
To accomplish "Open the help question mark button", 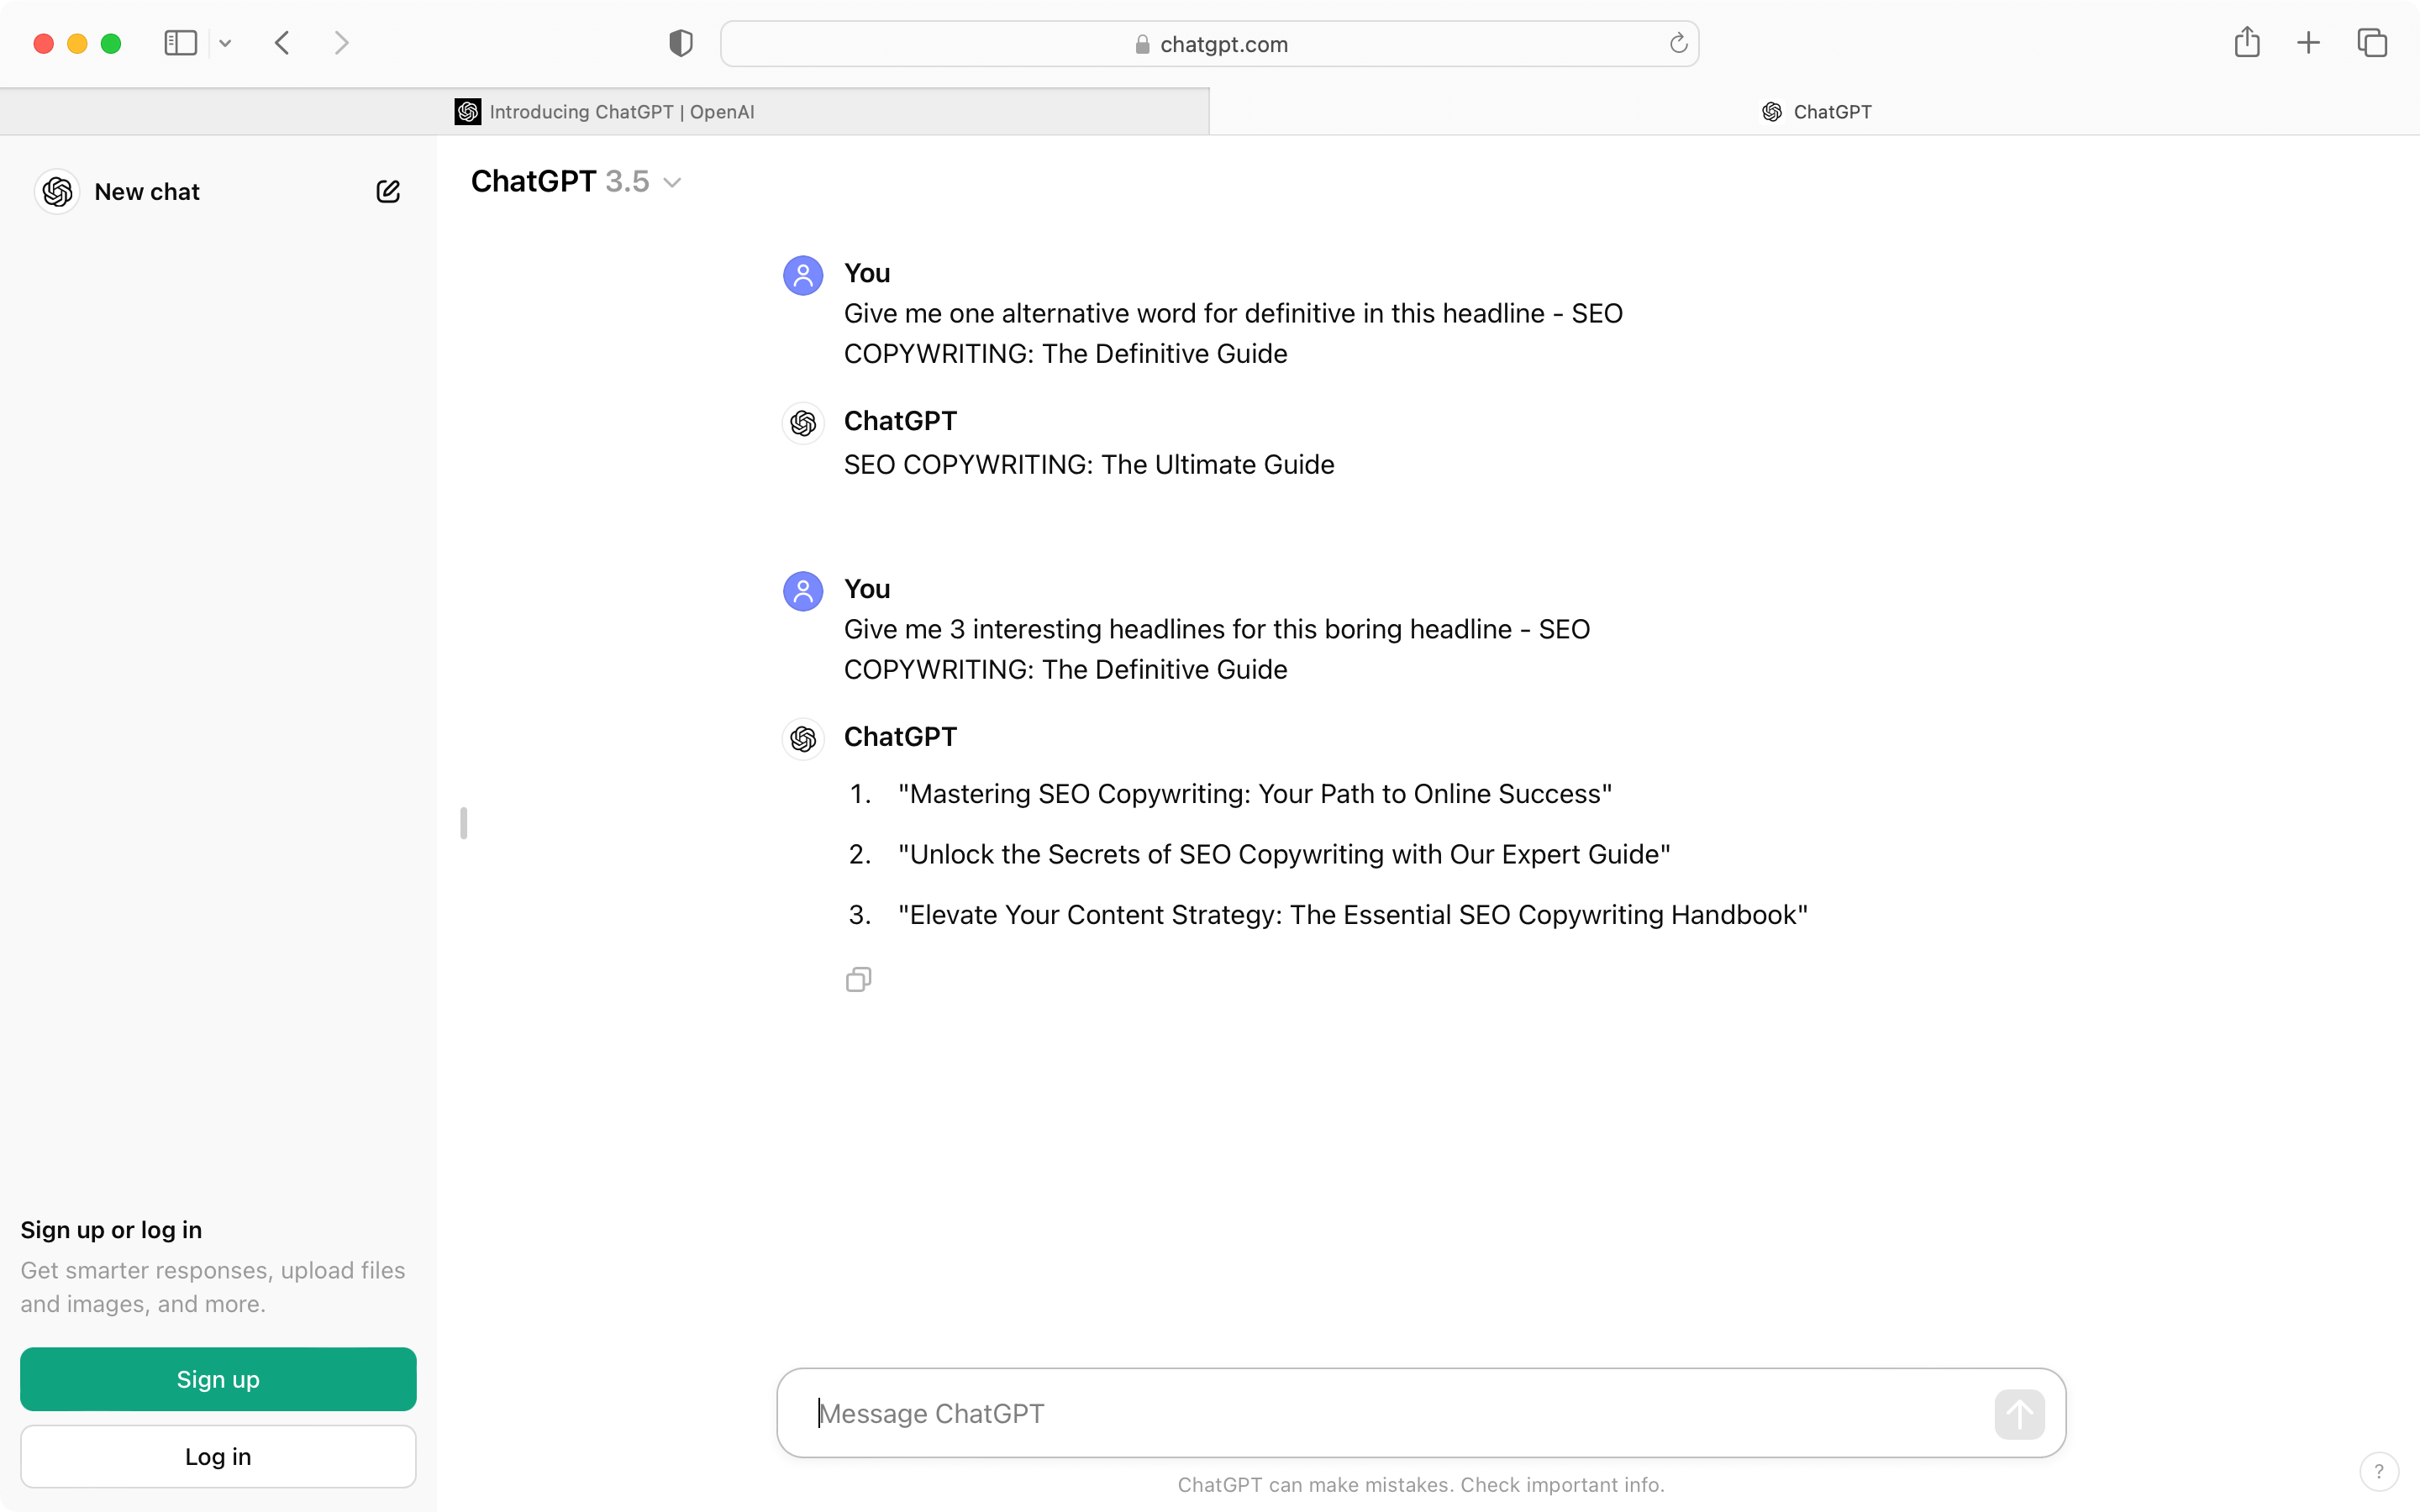I will [x=2379, y=1471].
